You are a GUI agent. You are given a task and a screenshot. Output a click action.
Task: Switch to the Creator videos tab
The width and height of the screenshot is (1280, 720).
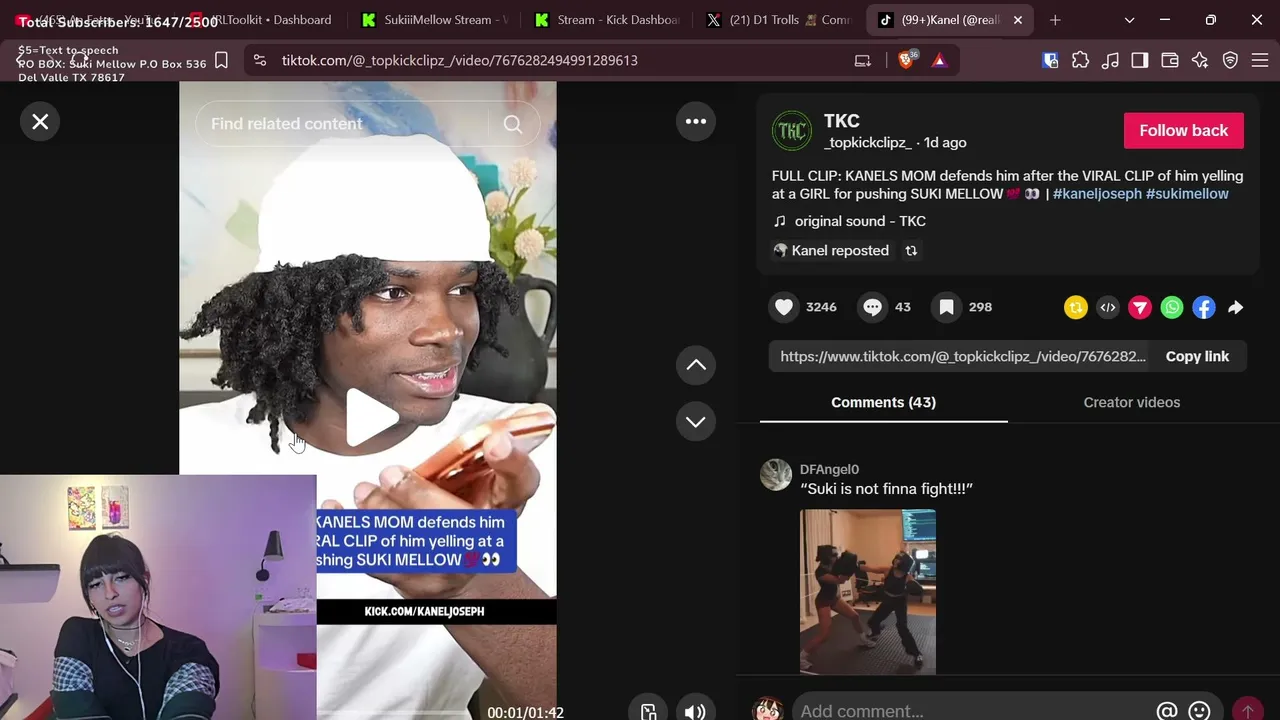pos(1132,402)
